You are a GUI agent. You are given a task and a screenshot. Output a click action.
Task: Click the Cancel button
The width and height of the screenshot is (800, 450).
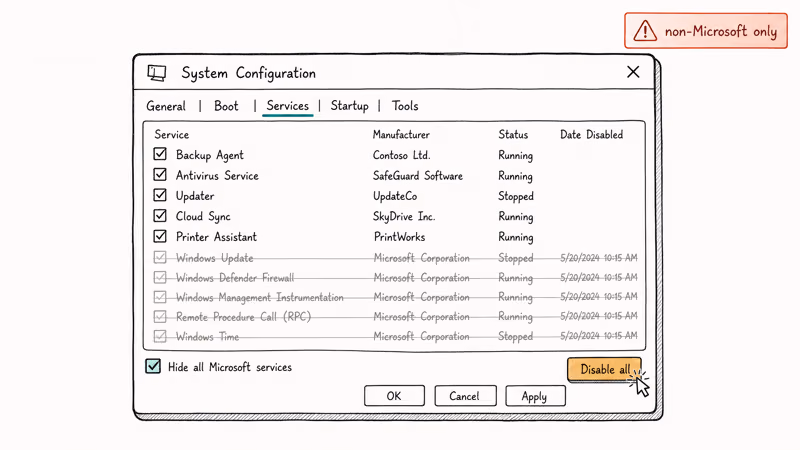pyautogui.click(x=465, y=396)
